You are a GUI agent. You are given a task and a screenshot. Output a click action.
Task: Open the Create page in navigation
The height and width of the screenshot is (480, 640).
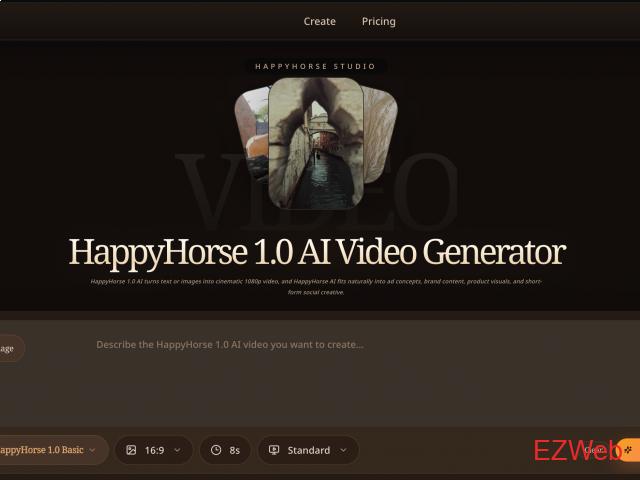point(319,21)
